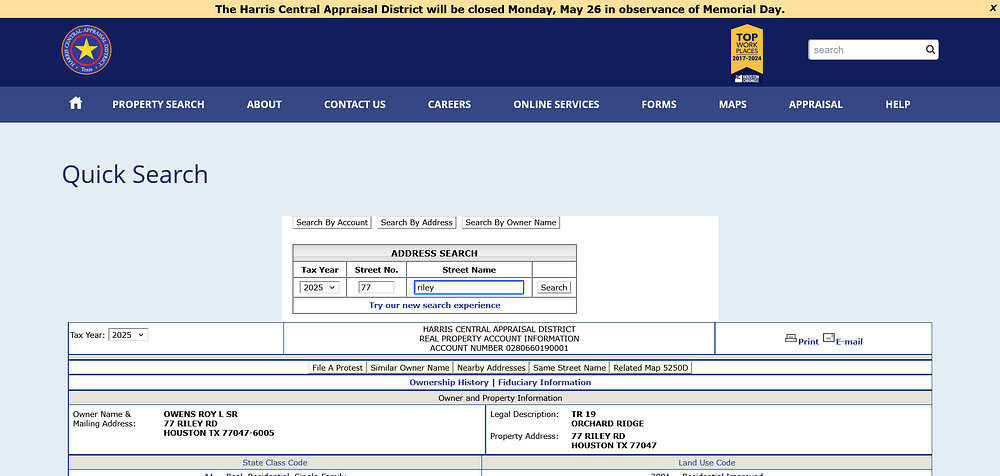
Task: Click the owner name OWENS ROY L SR
Action: pos(201,414)
